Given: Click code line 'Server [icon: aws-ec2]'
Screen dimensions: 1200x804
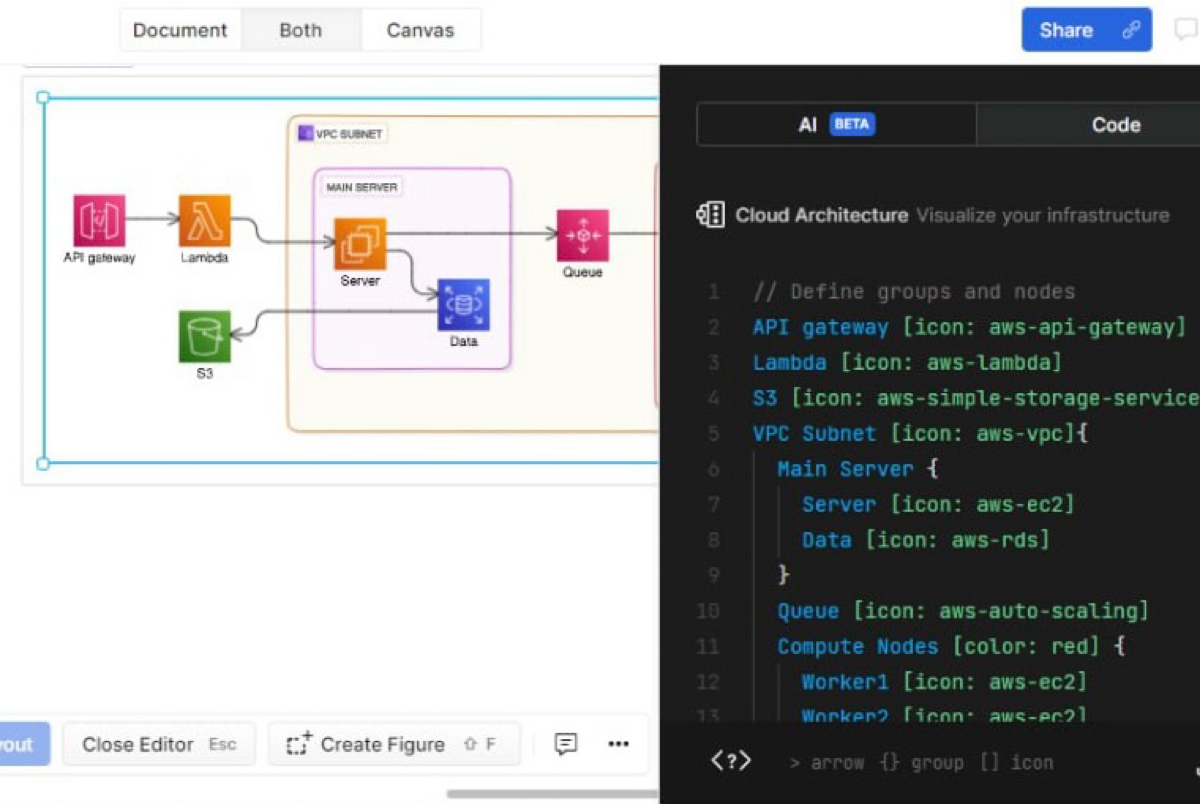Looking at the screenshot, I should point(938,505).
